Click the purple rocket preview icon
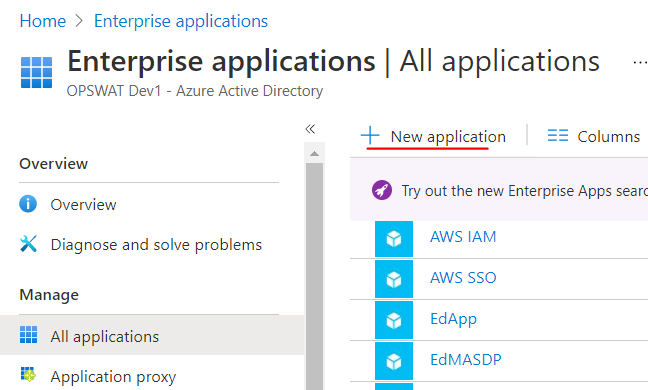This screenshot has height=390, width=648. (382, 190)
